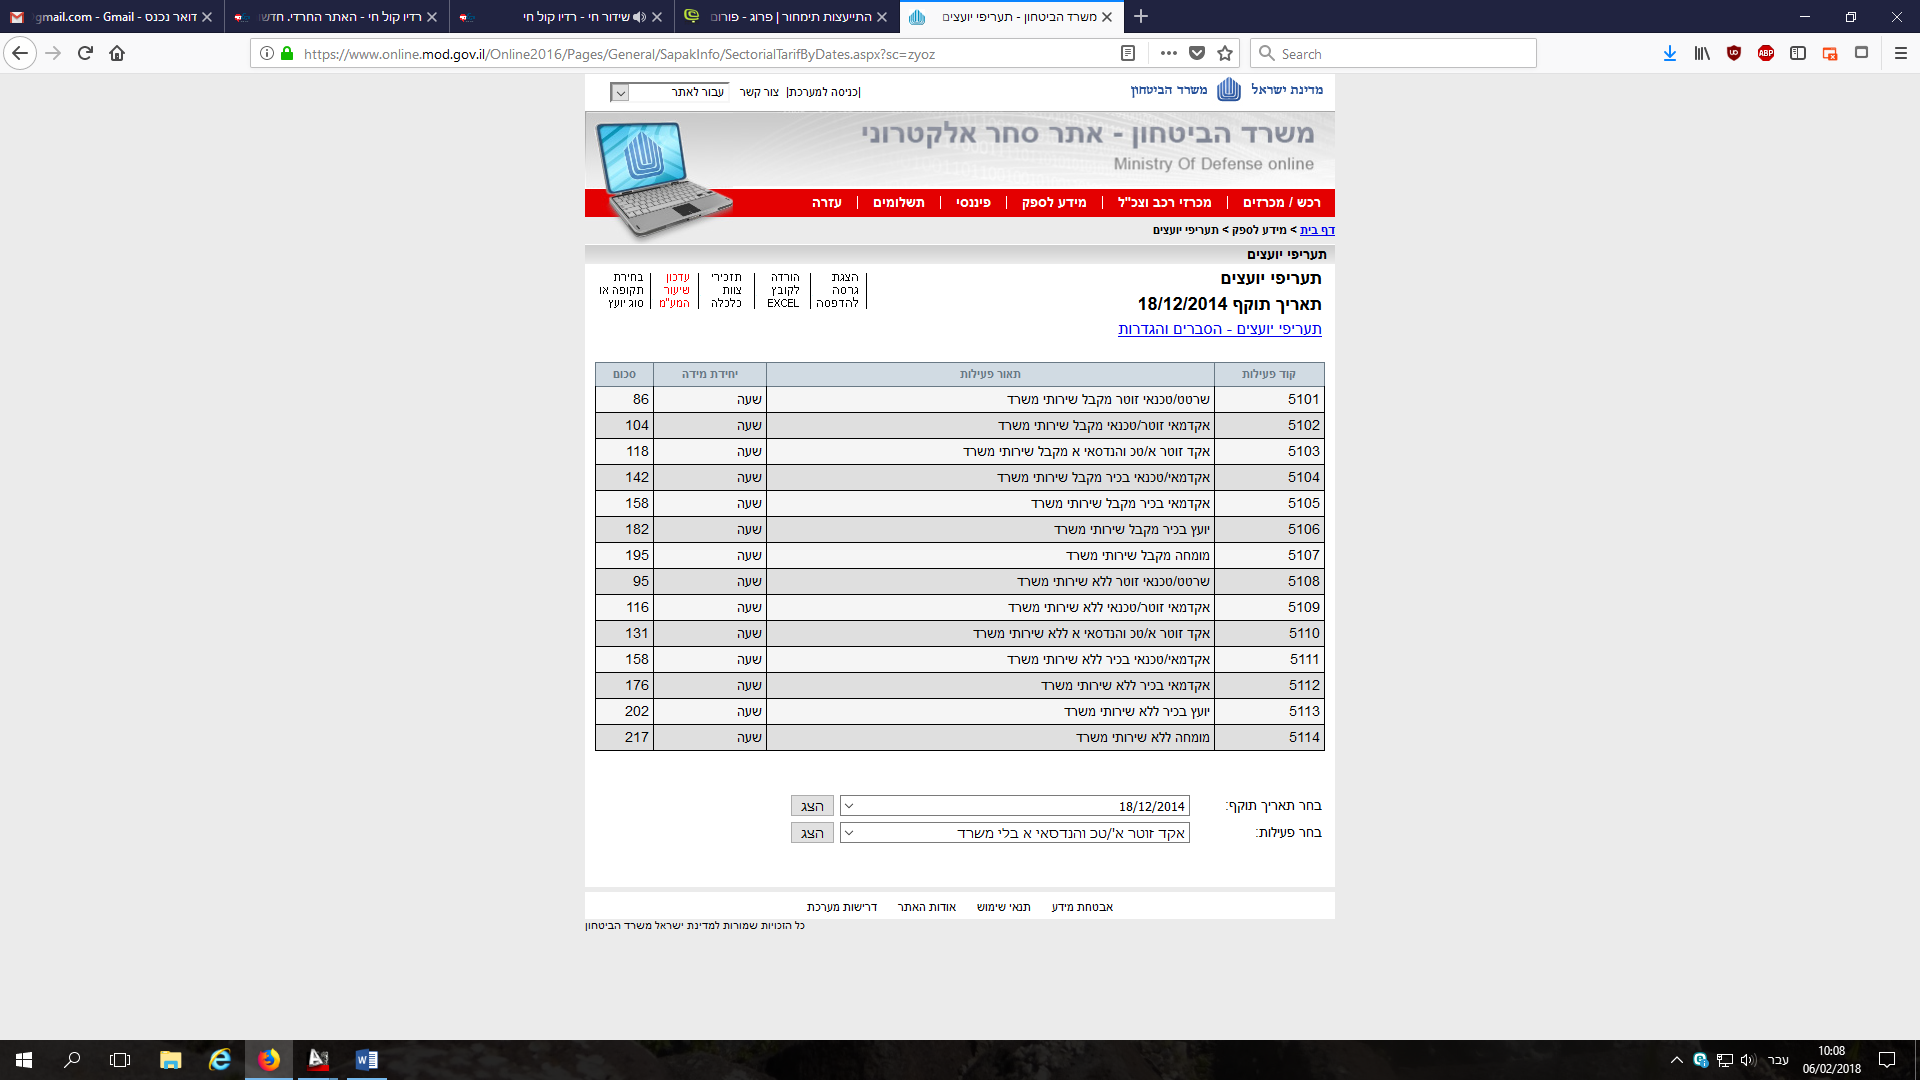Open Microsoft Word from the taskbar
Viewport: 1920px width, 1080px height.
[366, 1060]
